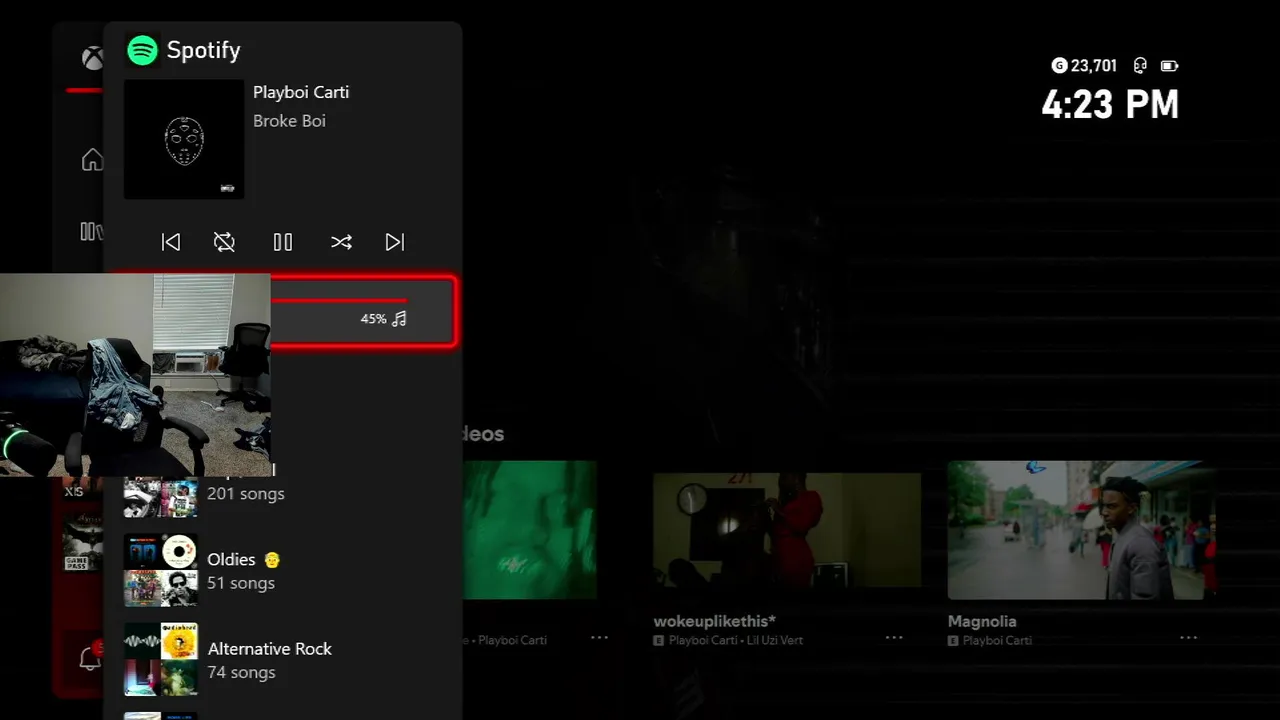
Task: Open options for the green video card
Action: pyautogui.click(x=599, y=638)
